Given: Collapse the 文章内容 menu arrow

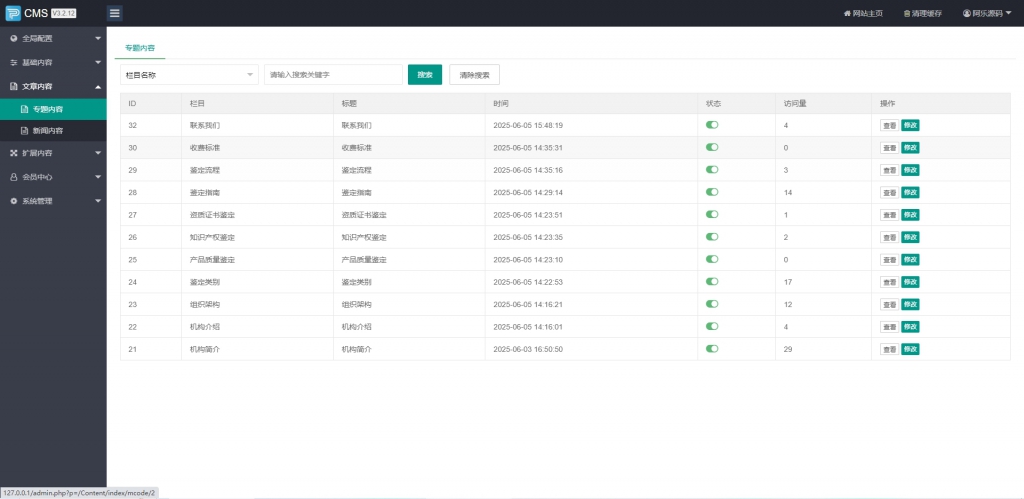Looking at the screenshot, I should pos(98,87).
